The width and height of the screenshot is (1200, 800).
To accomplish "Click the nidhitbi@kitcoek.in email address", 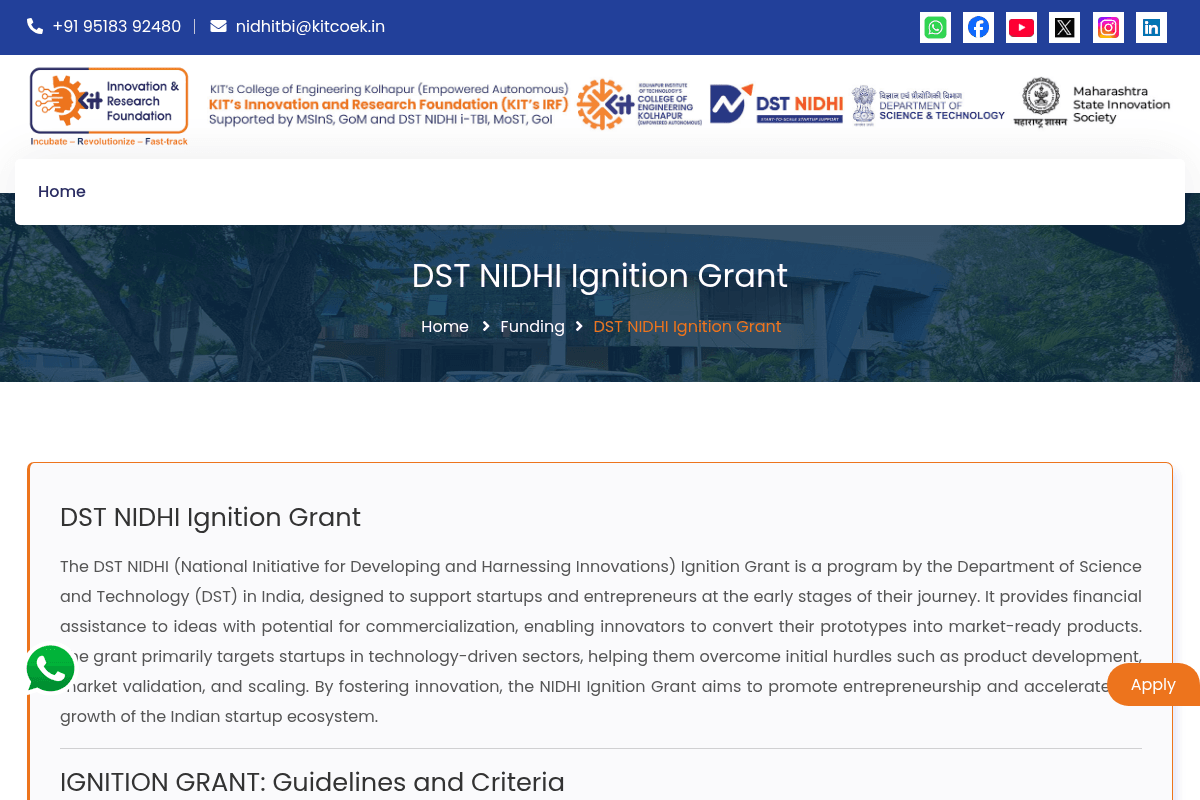I will 310,26.
